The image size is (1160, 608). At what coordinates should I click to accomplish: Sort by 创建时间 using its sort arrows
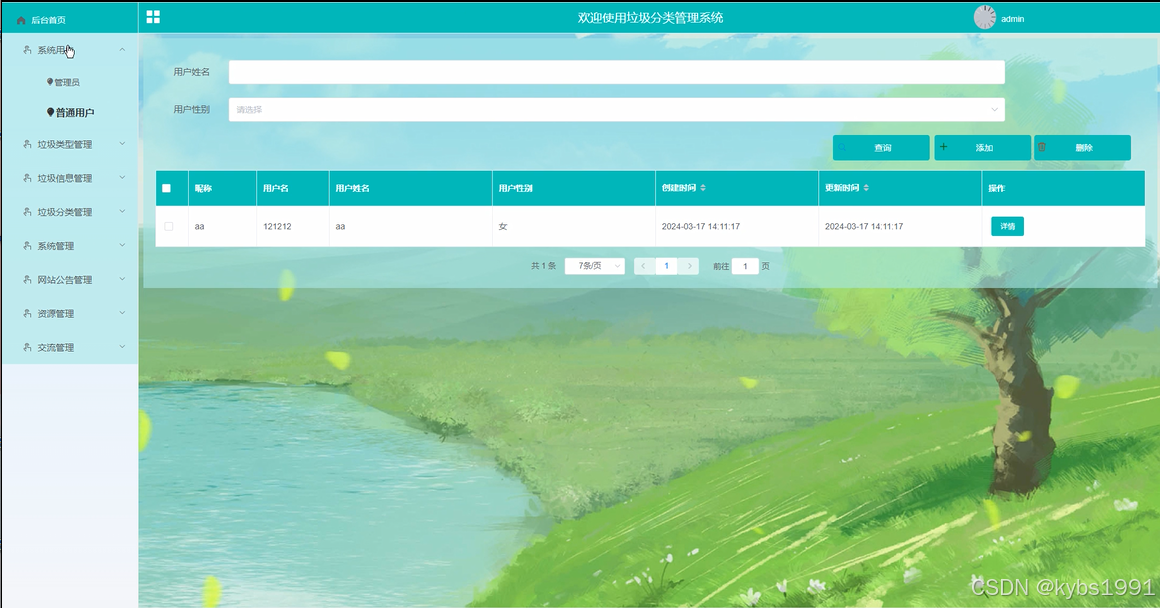tap(703, 188)
